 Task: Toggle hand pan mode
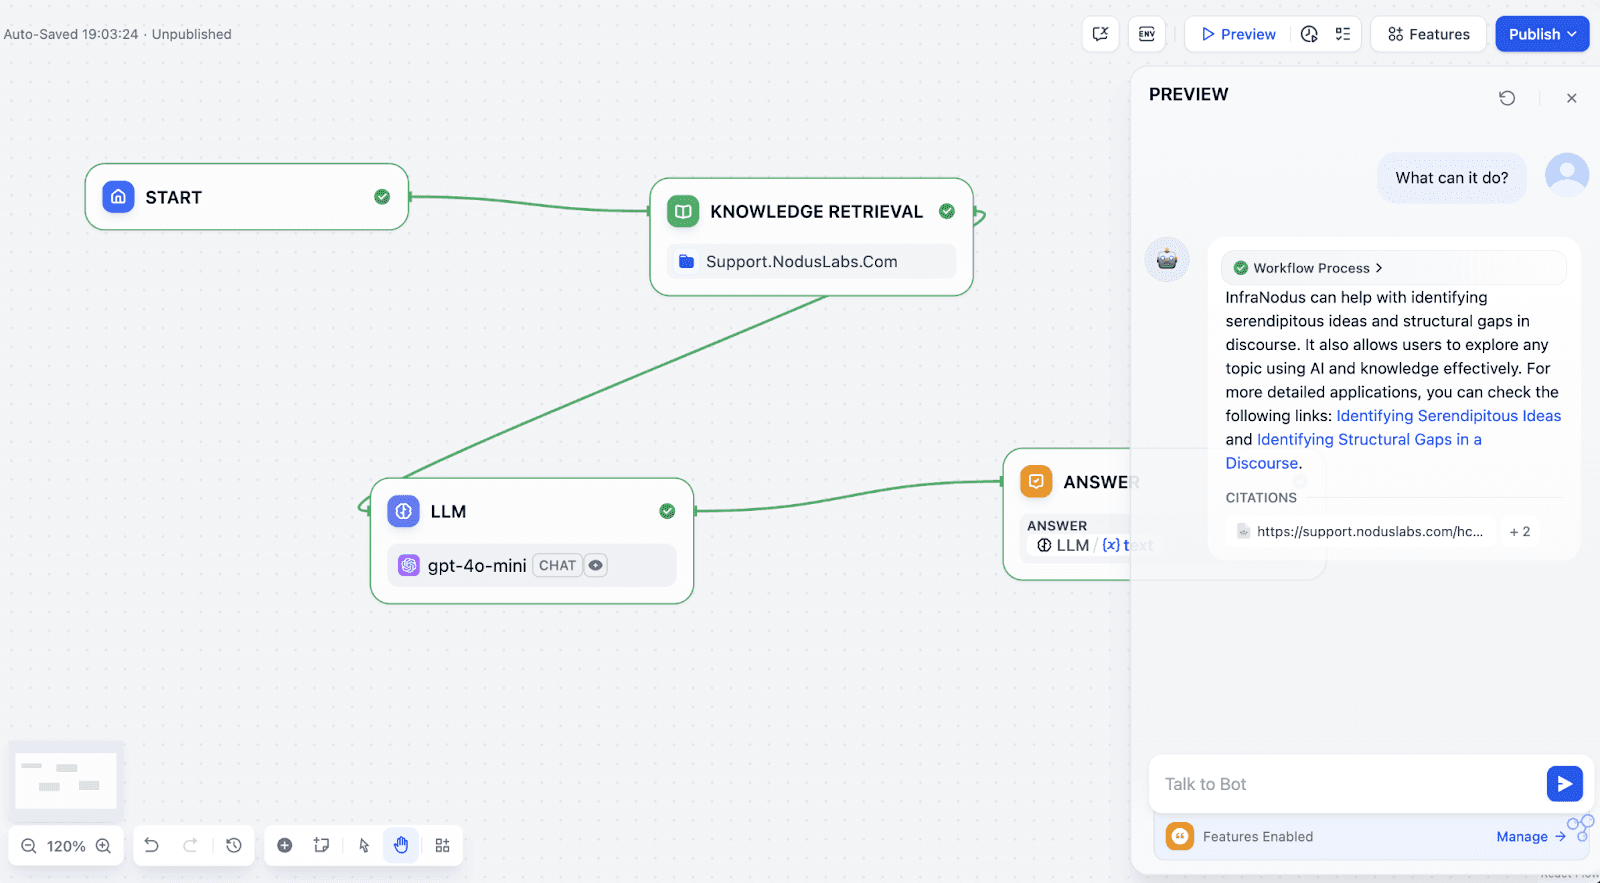[401, 846]
